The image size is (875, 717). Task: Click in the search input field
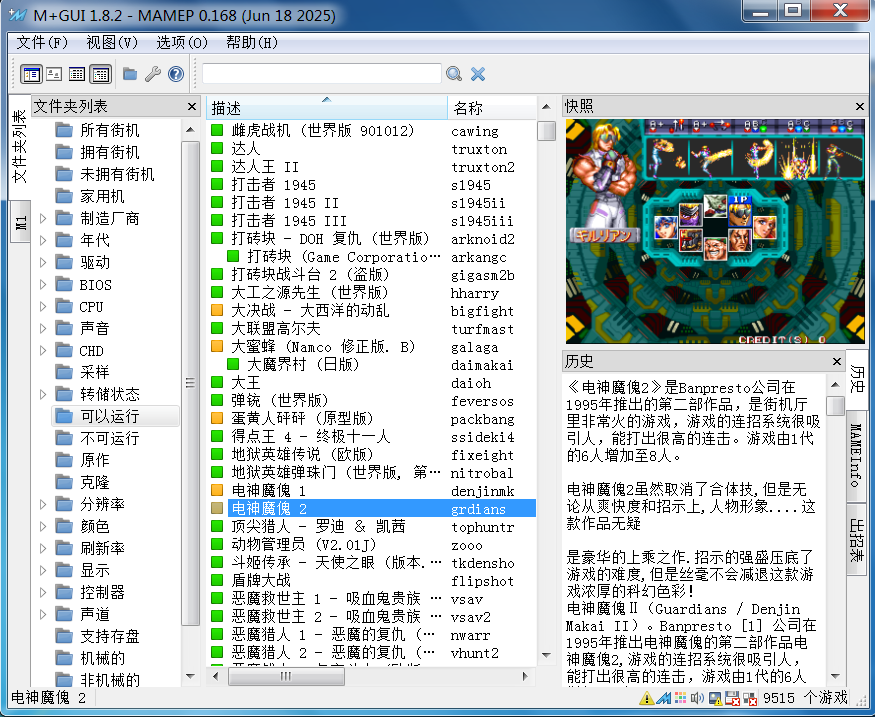[x=321, y=74]
